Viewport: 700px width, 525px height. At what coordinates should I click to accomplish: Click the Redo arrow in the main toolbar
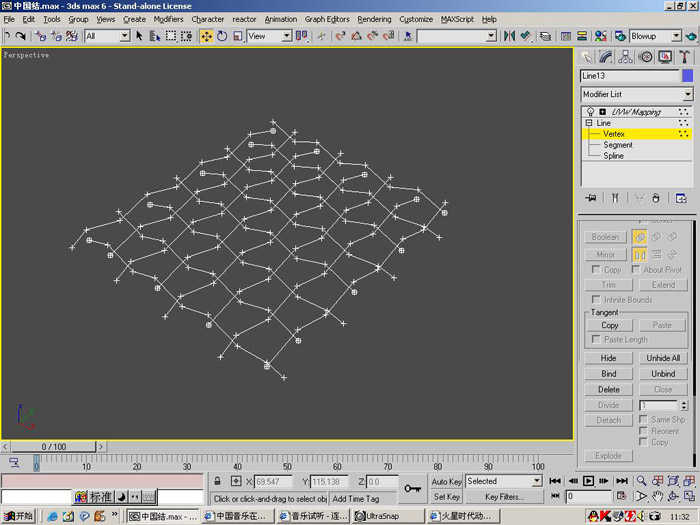point(21,36)
